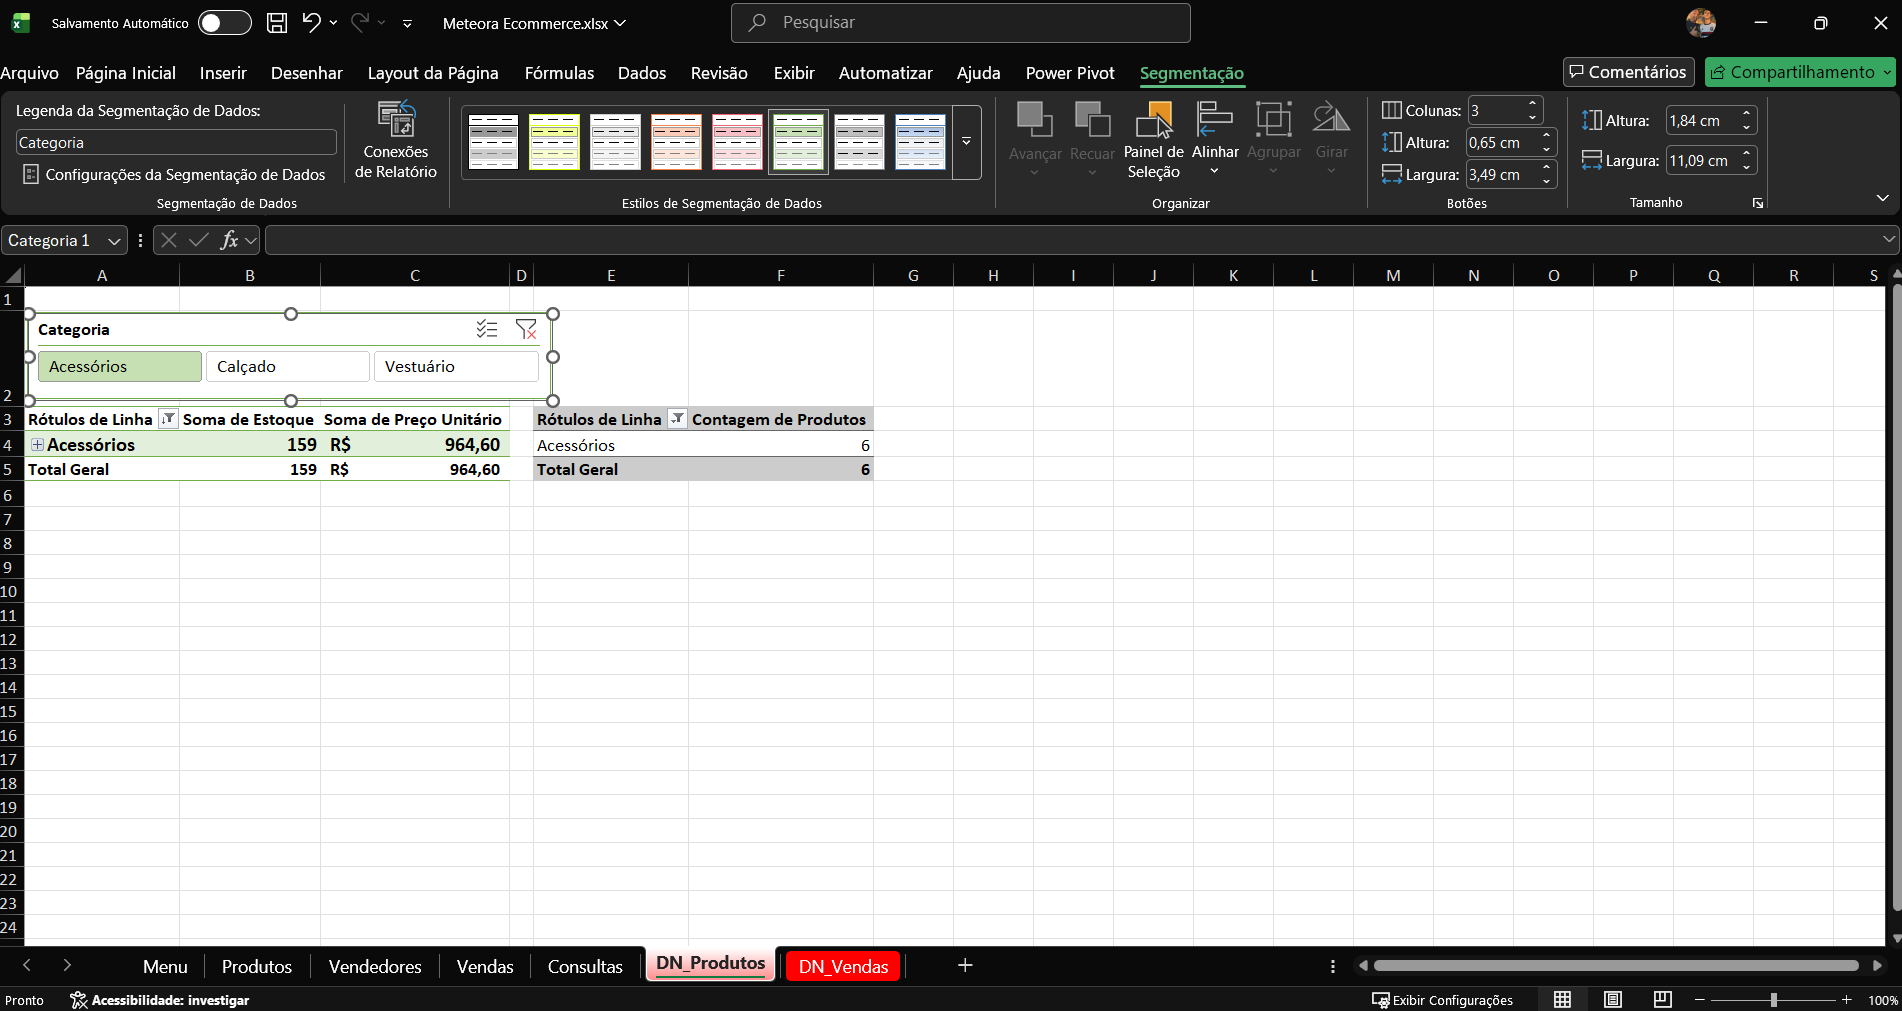
Task: Select the Vestuário slicer item
Action: point(455,367)
